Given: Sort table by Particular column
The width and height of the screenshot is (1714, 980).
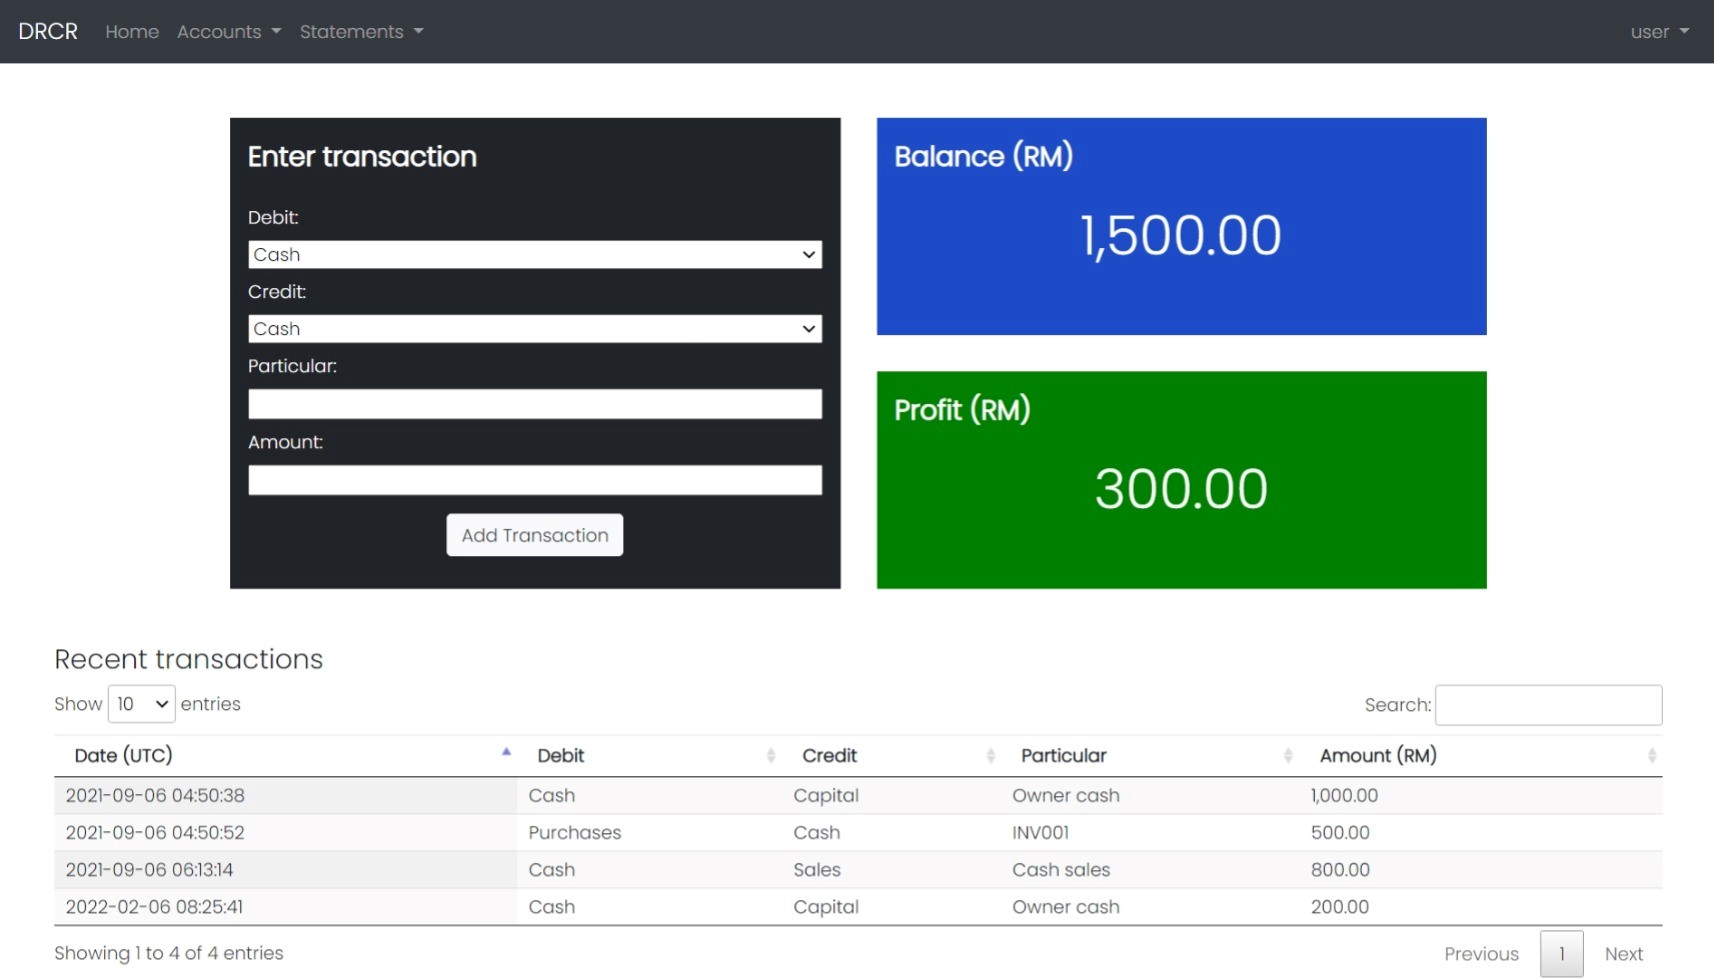Looking at the screenshot, I should tap(1150, 756).
